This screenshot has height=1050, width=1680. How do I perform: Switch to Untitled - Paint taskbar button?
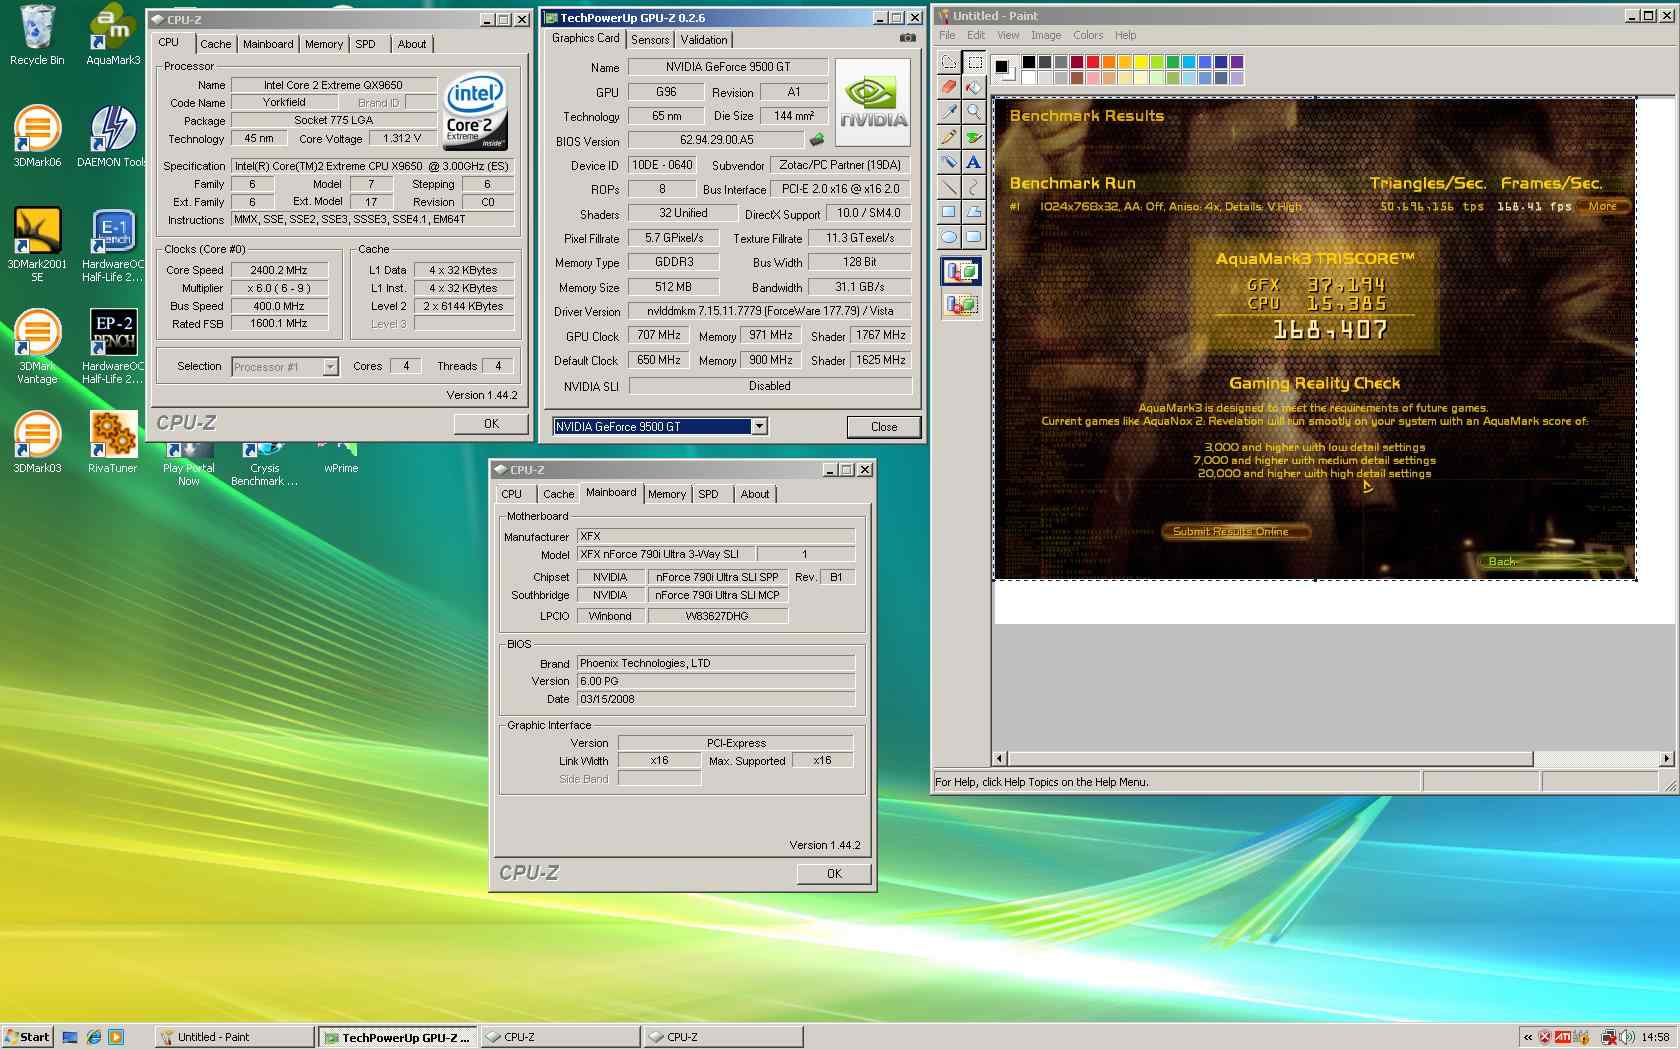click(x=235, y=1037)
